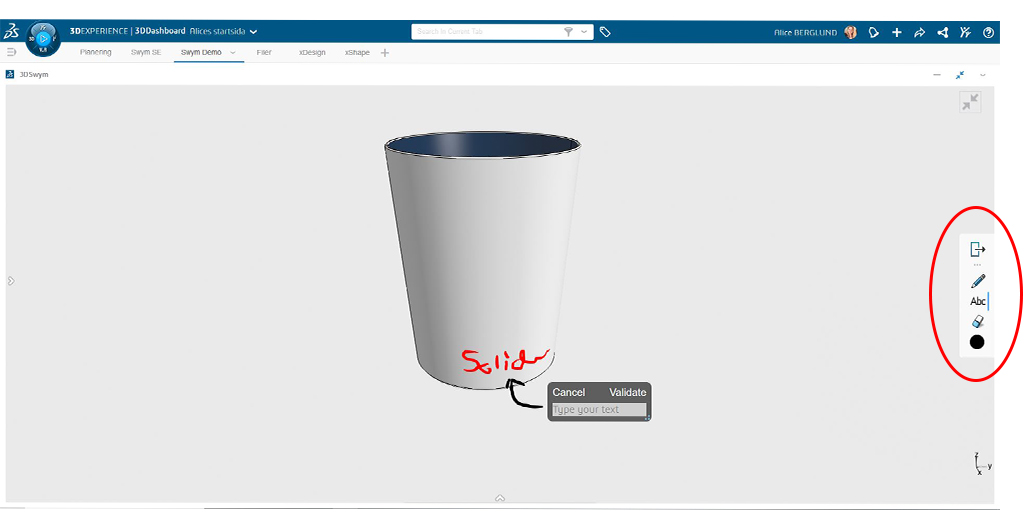Image resolution: width=1036 pixels, height=528 pixels.
Task: Open the black color picker swatch
Action: (x=977, y=342)
